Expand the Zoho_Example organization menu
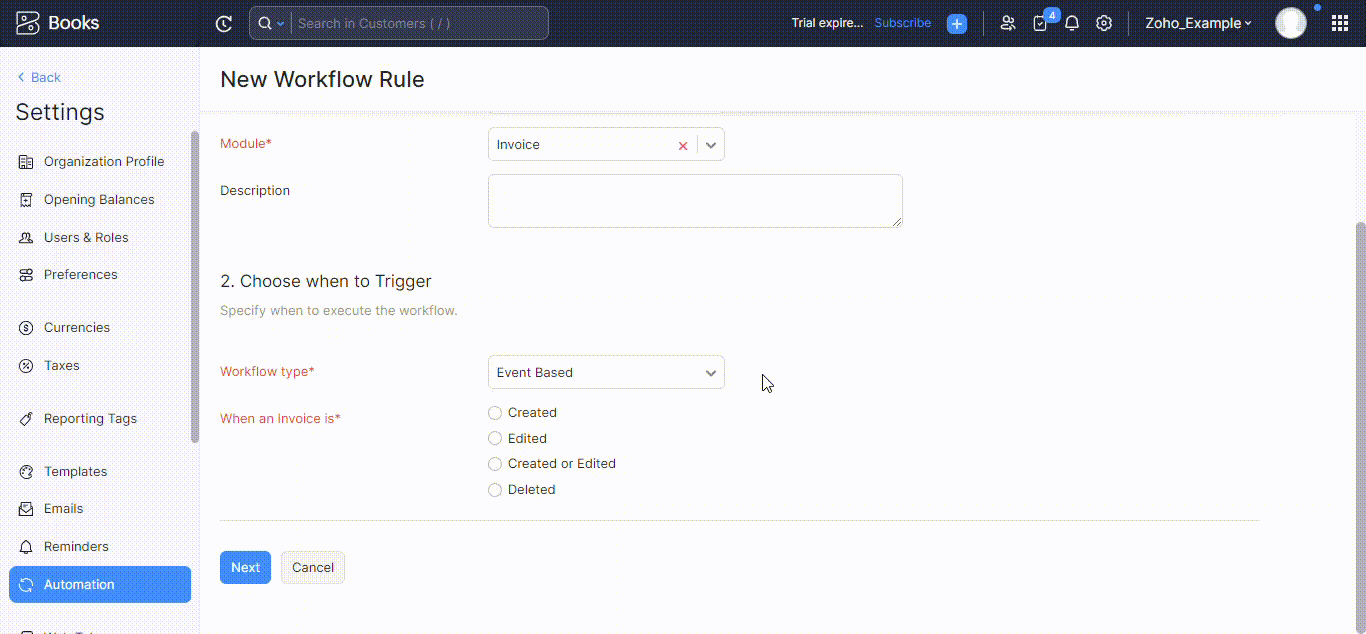1366x634 pixels. point(1197,23)
